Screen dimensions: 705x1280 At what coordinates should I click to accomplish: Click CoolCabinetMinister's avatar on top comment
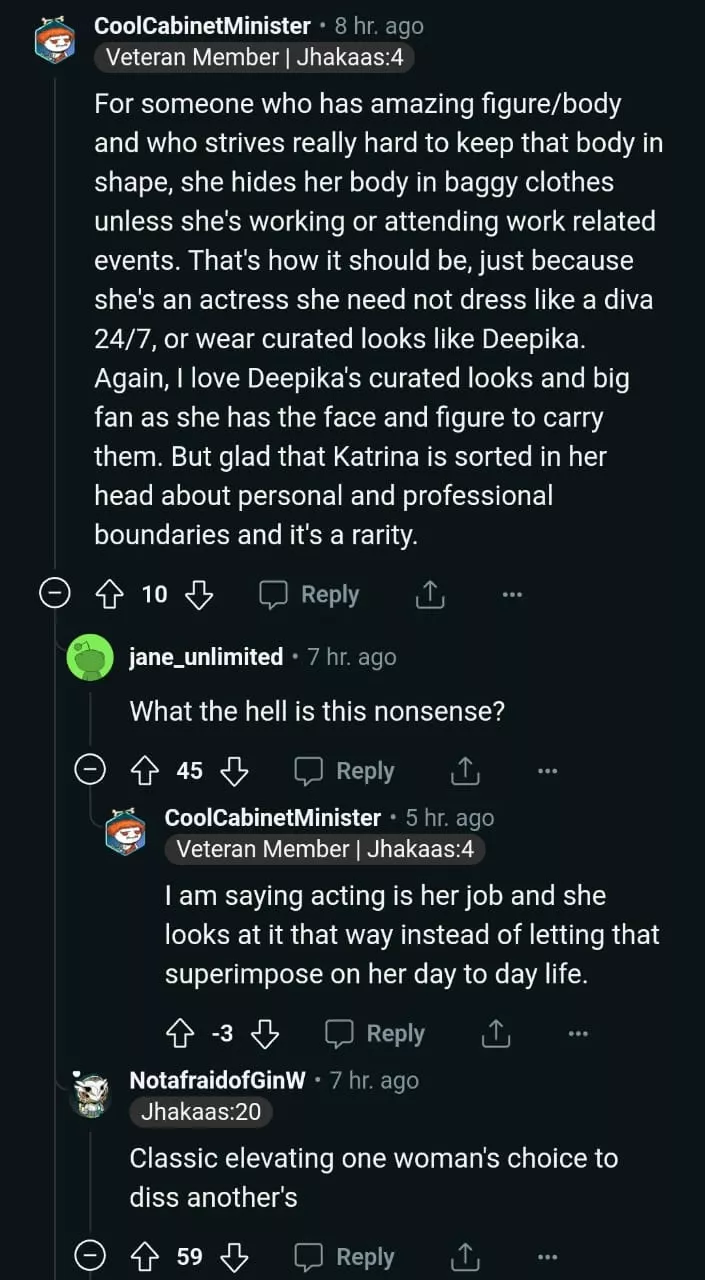(55, 40)
